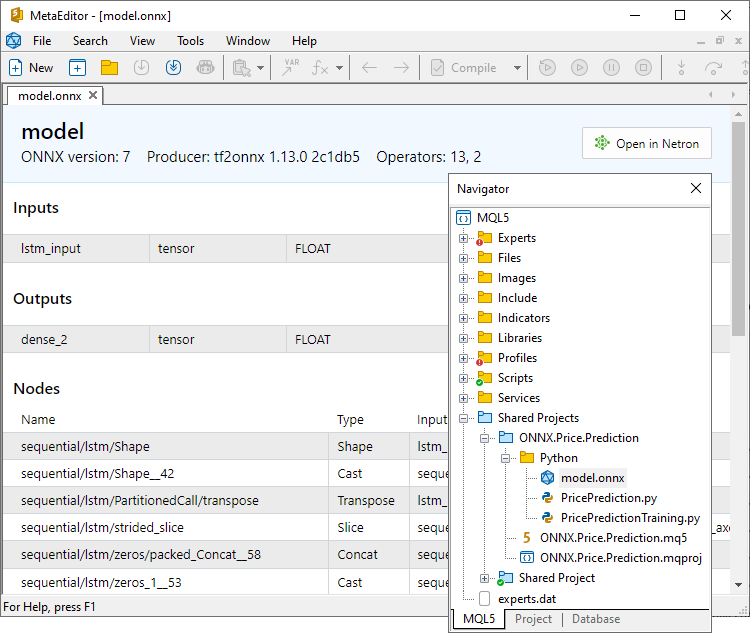Open the Window menu
This screenshot has width=750, height=633.
(x=248, y=41)
